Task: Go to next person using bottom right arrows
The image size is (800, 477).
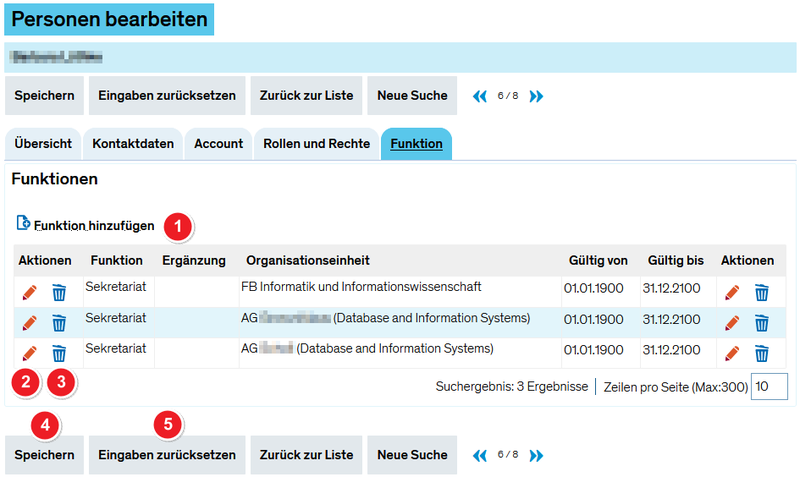Action: pyautogui.click(x=536, y=456)
